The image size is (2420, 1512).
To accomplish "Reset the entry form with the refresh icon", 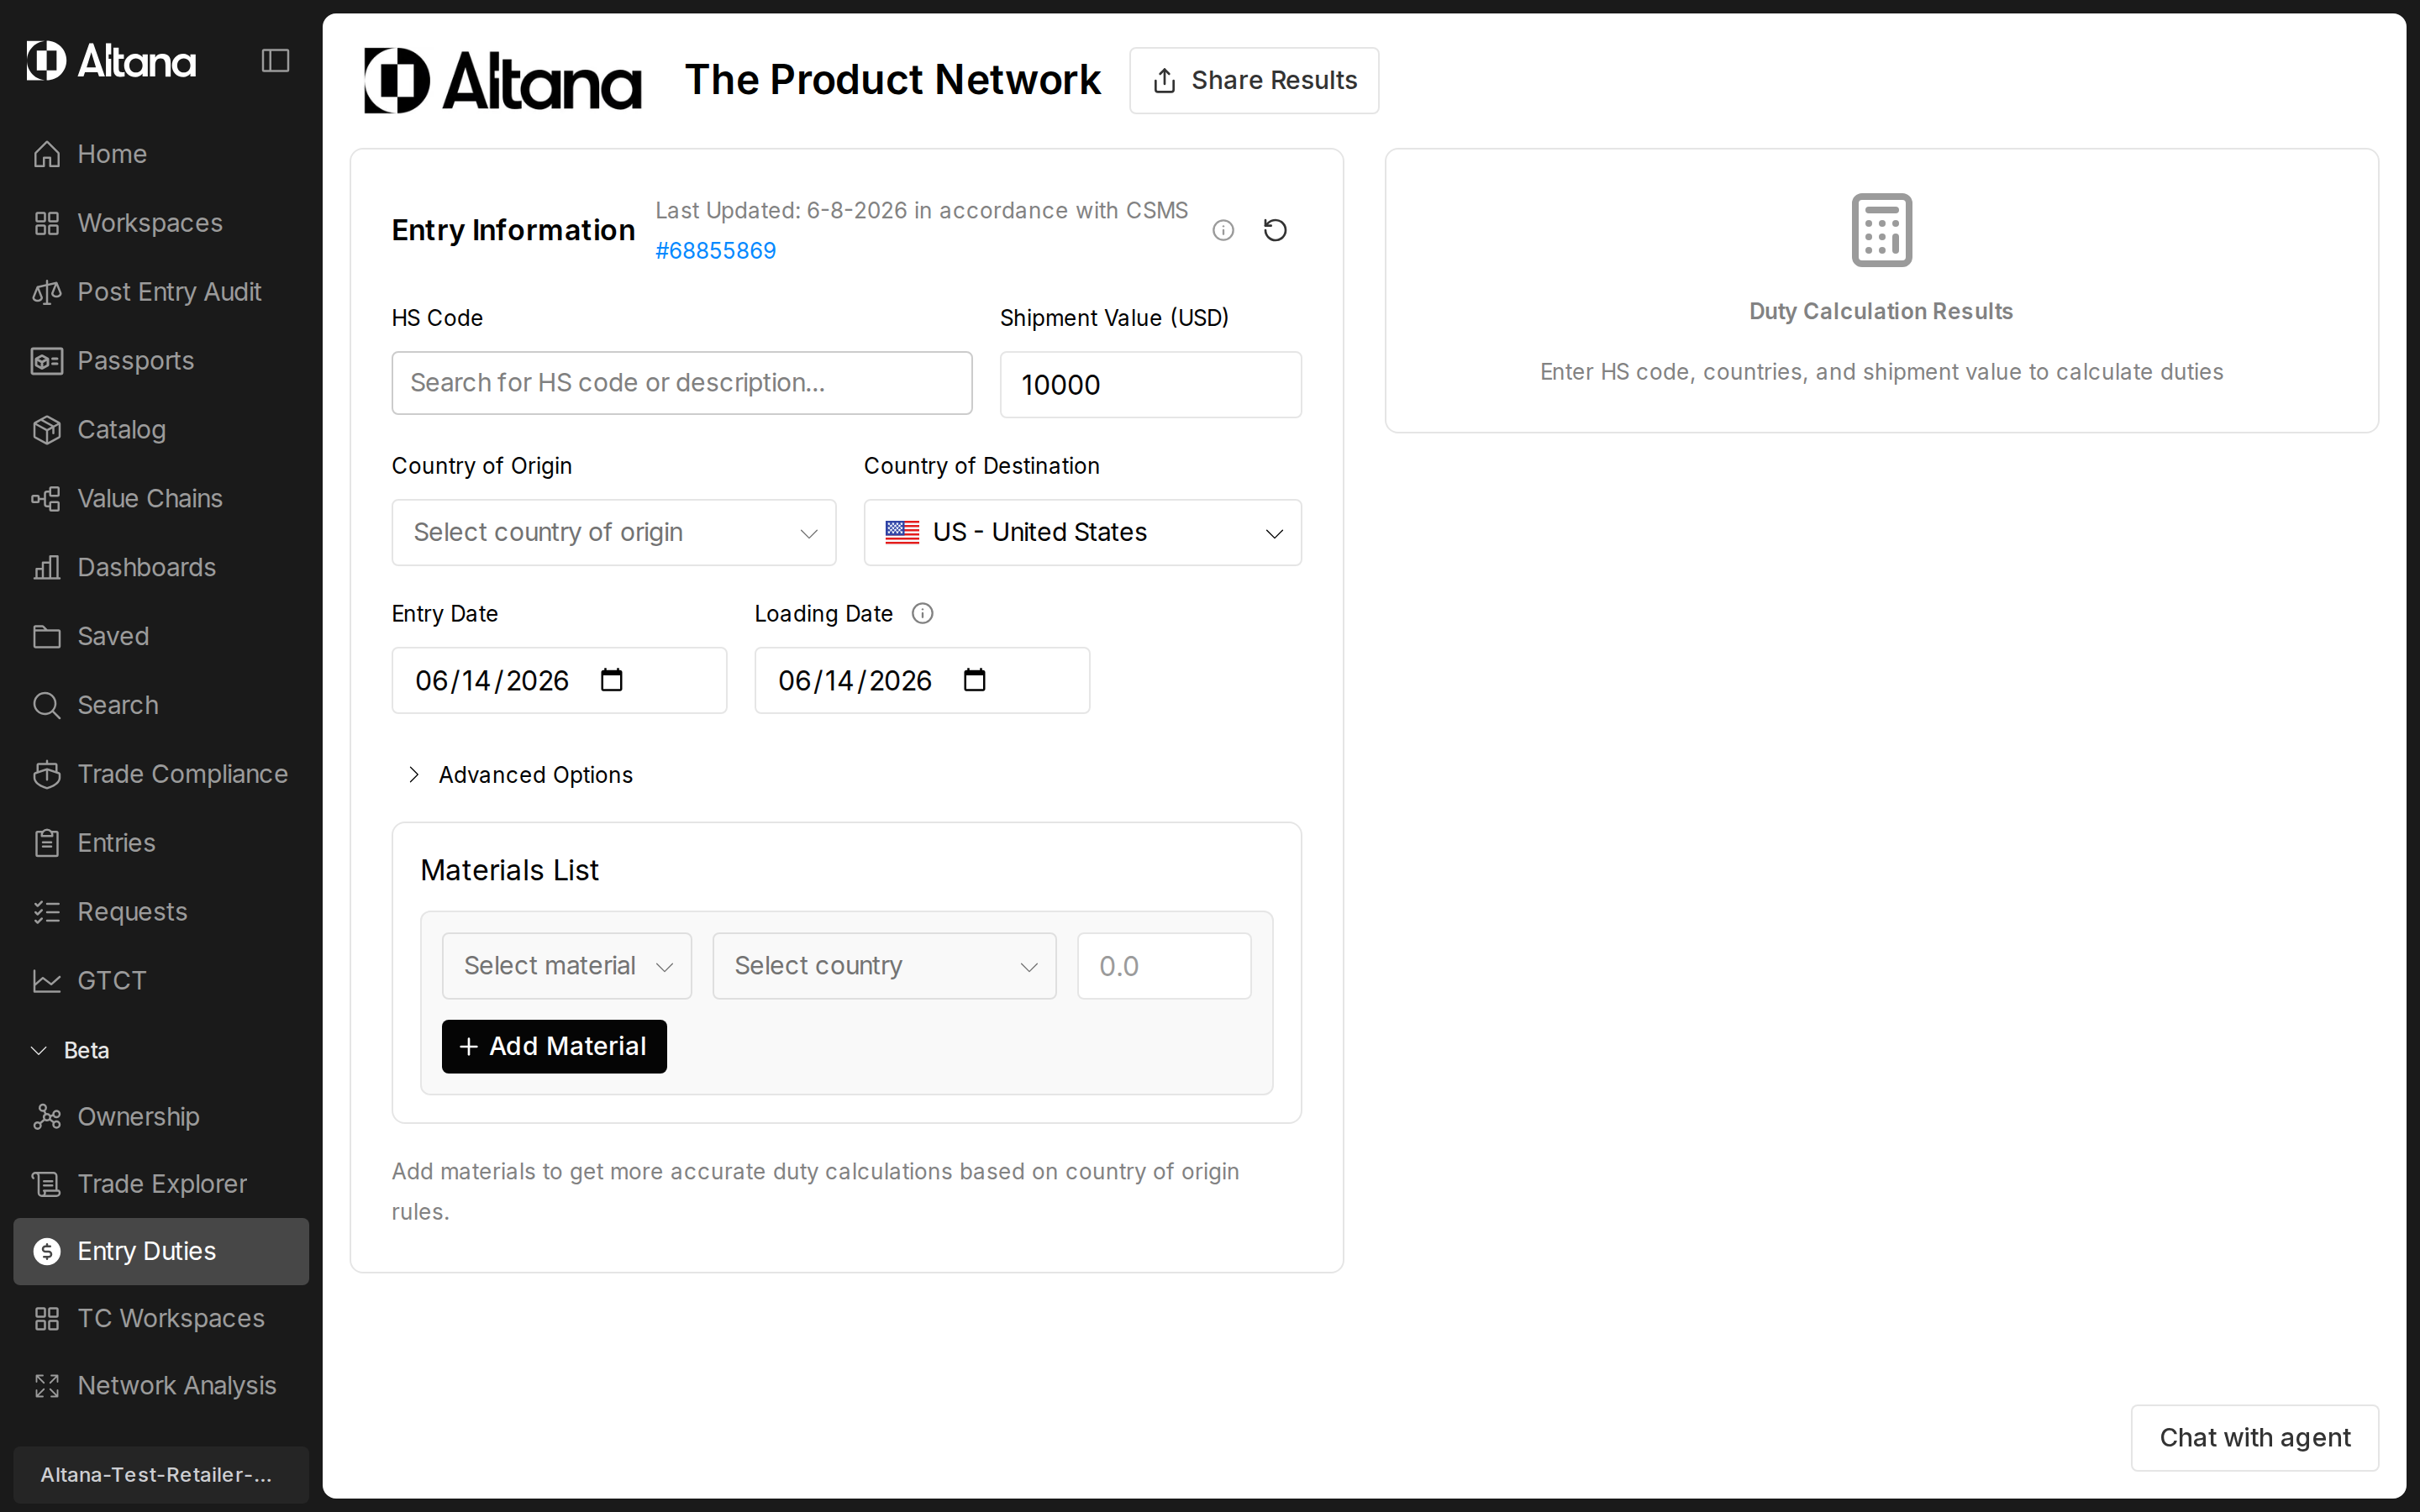I will coord(1275,231).
